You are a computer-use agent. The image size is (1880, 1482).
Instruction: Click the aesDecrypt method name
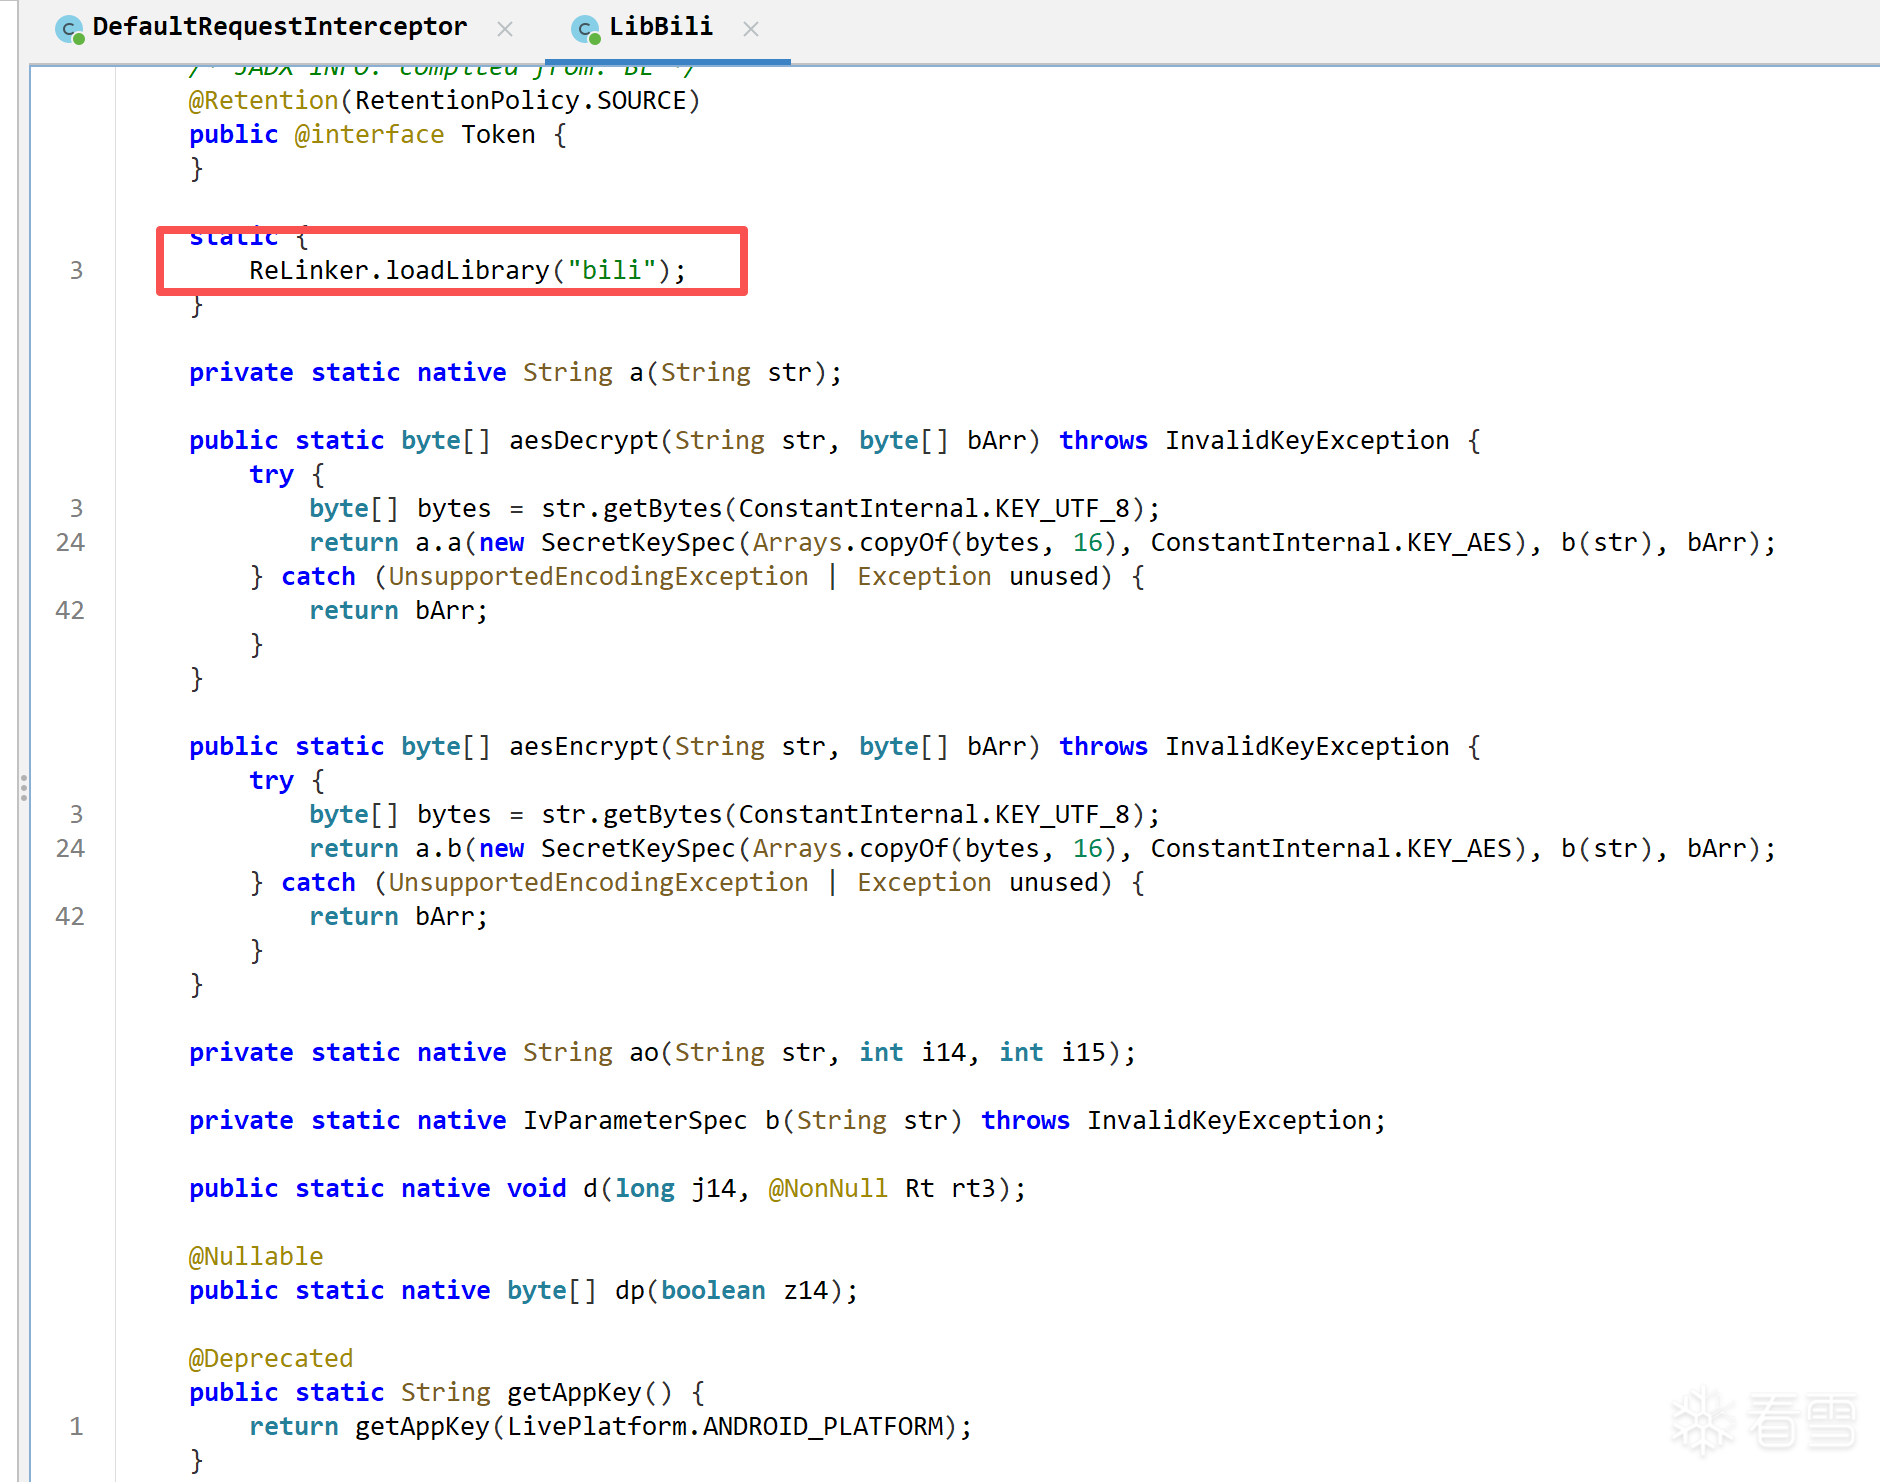[584, 441]
